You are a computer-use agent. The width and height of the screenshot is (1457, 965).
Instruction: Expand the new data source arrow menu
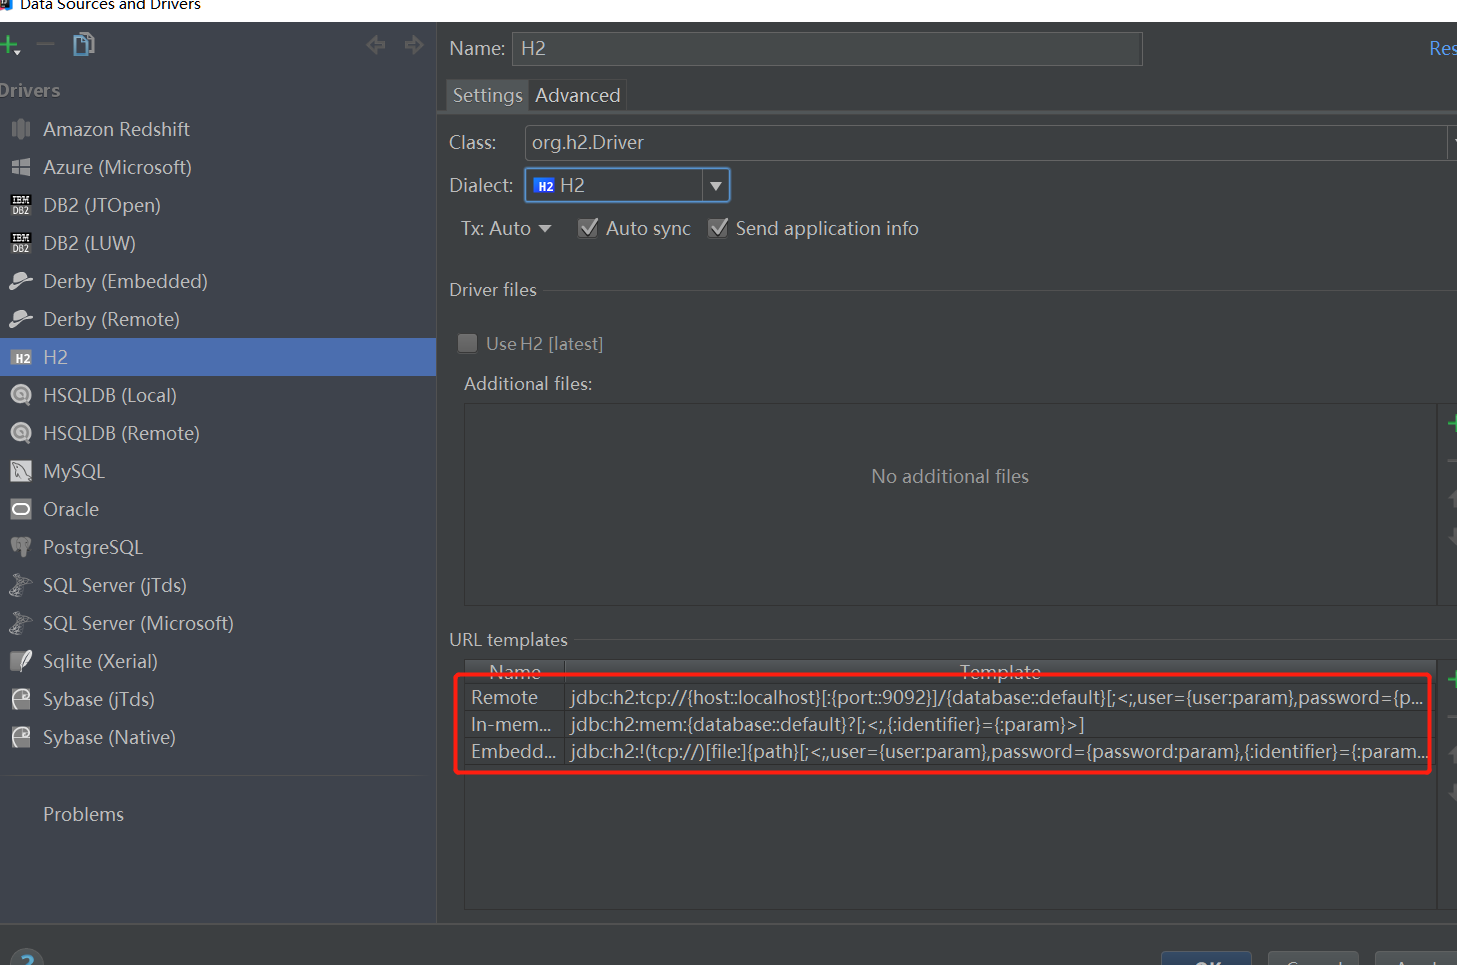[x=18, y=51]
